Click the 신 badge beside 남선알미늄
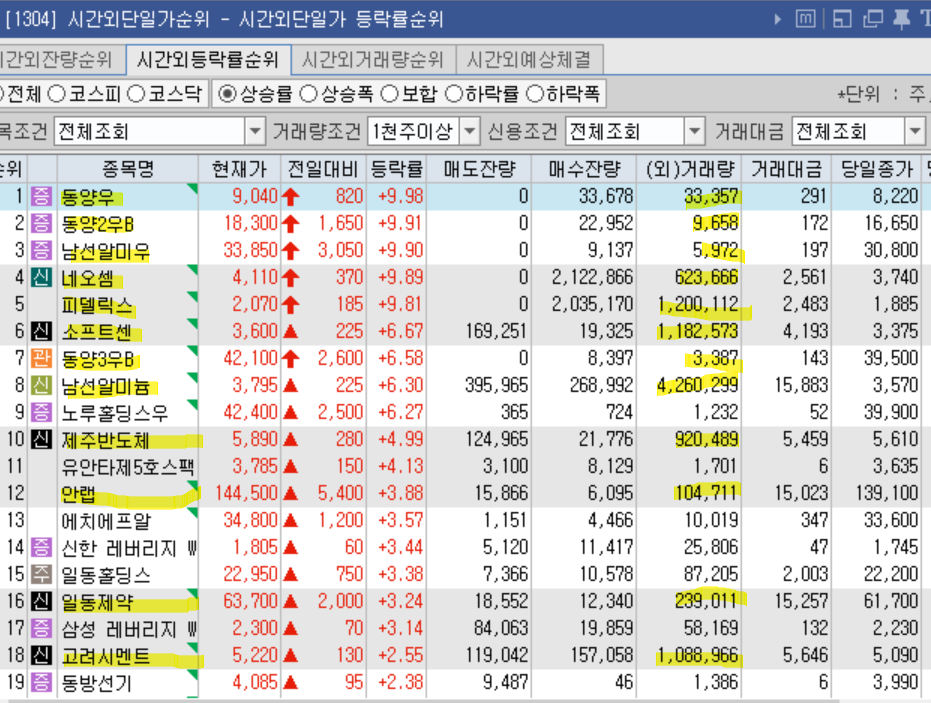The height and width of the screenshot is (703, 931). pos(41,385)
